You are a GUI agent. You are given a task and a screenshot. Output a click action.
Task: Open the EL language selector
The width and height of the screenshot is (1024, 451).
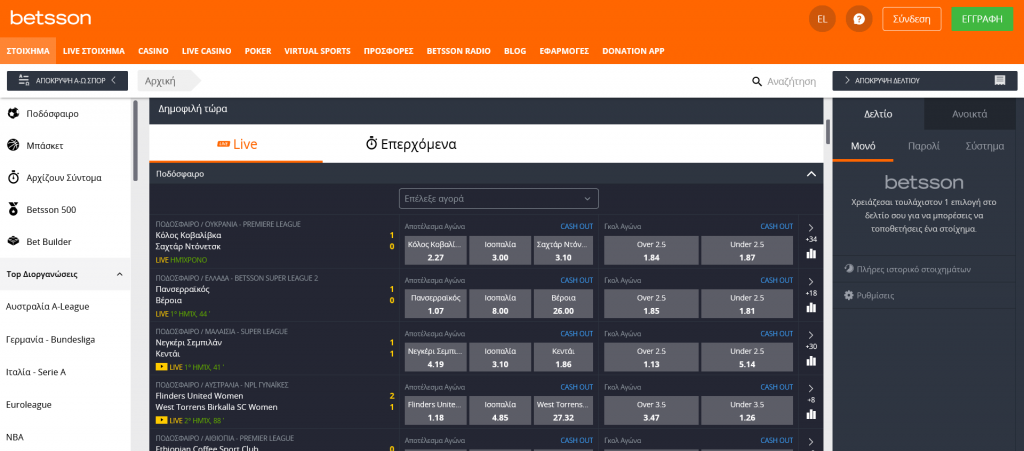click(821, 19)
